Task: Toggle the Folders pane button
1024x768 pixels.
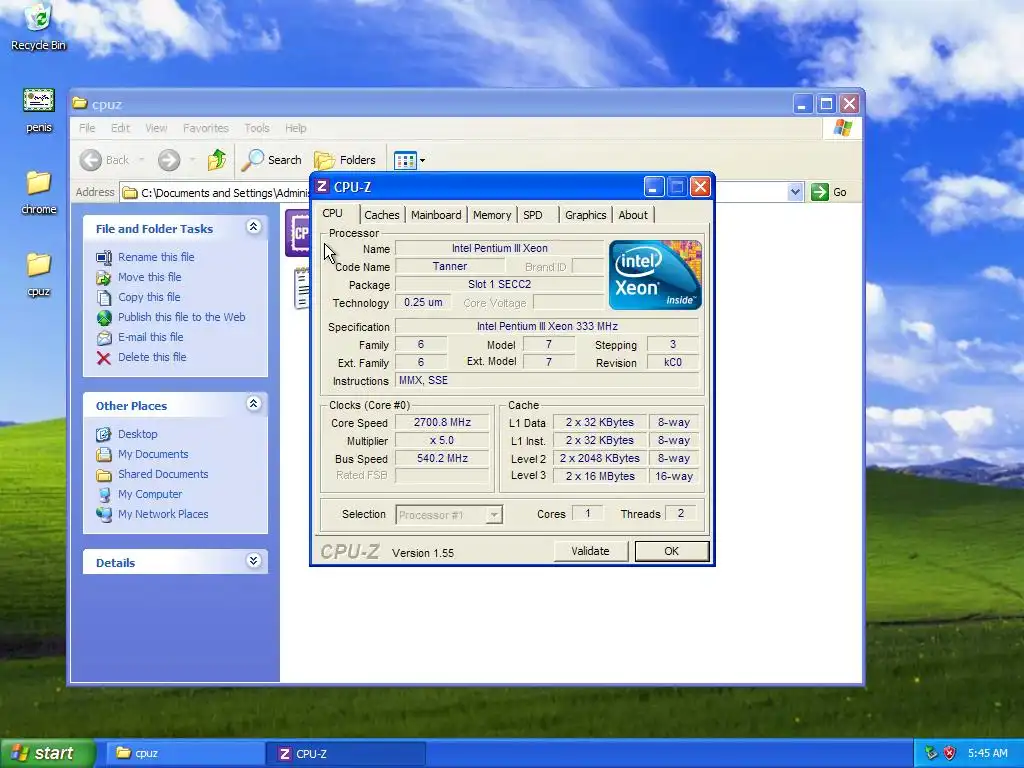Action: point(345,160)
